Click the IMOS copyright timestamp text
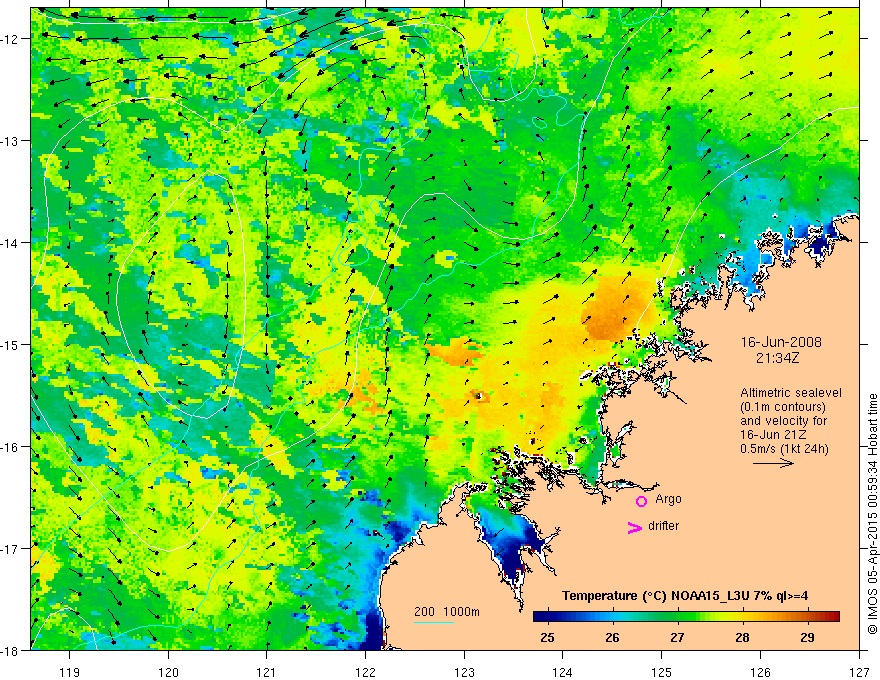 pos(872,514)
